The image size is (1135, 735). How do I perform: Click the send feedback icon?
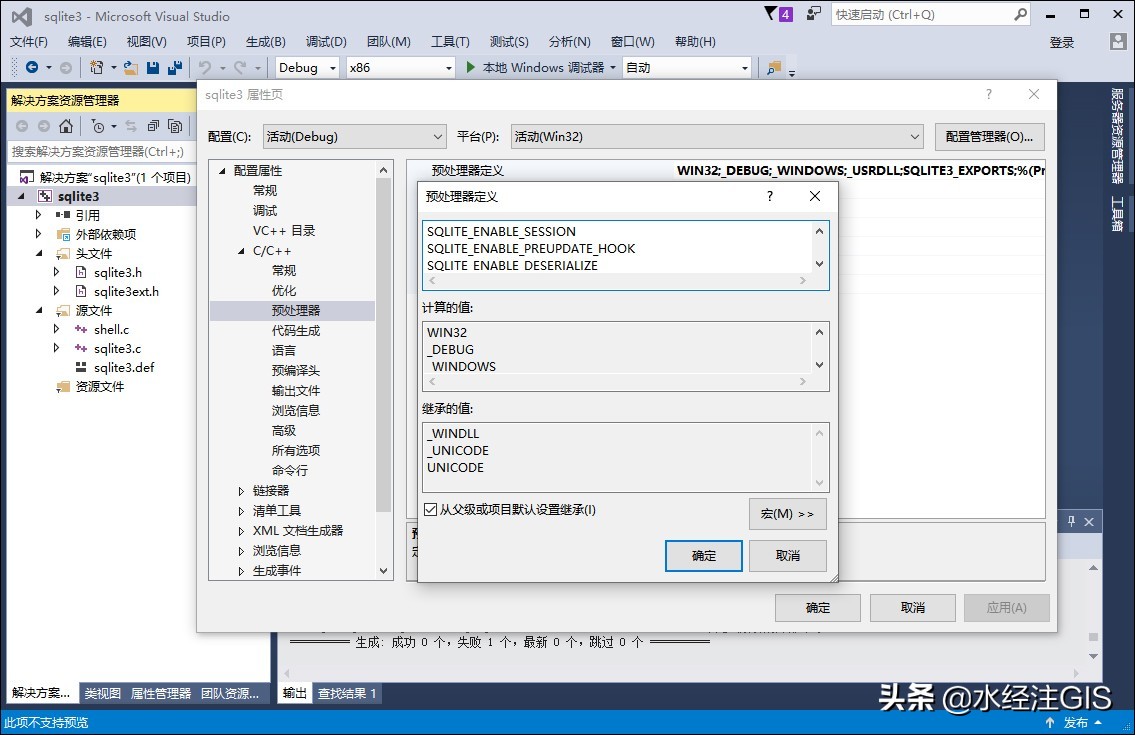point(814,14)
